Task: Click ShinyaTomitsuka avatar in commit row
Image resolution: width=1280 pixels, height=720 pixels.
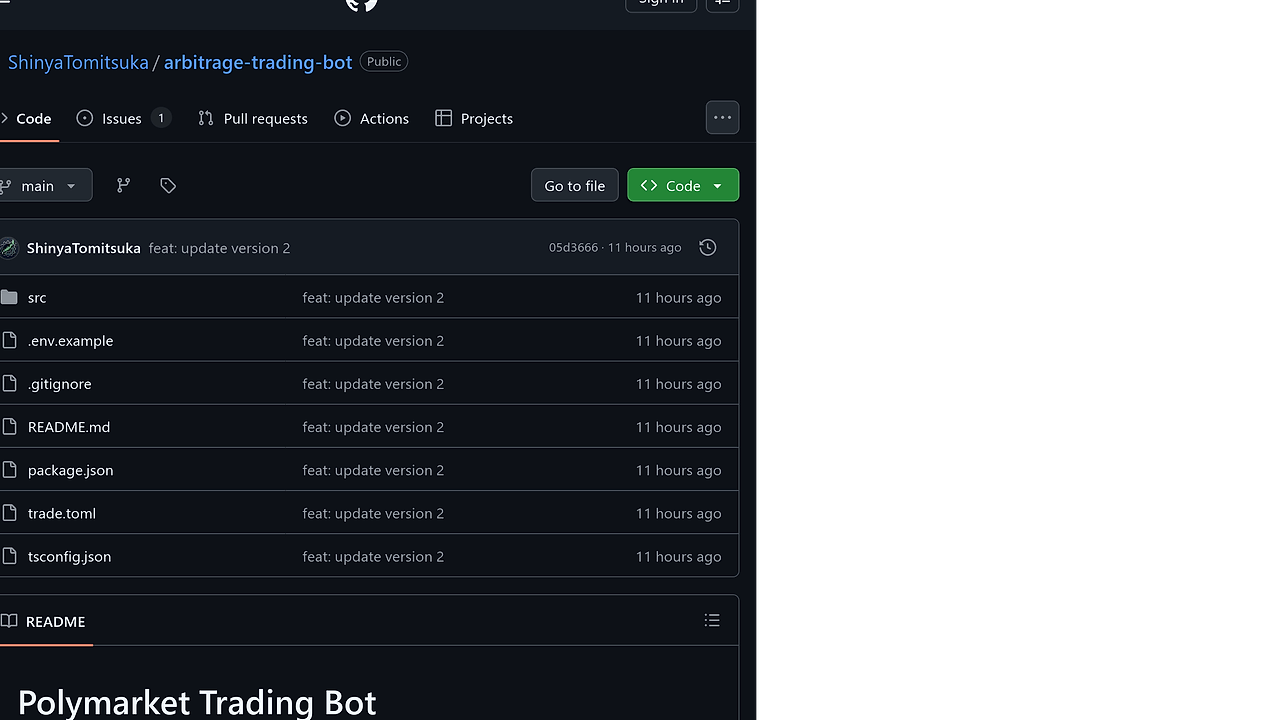Action: [9, 248]
